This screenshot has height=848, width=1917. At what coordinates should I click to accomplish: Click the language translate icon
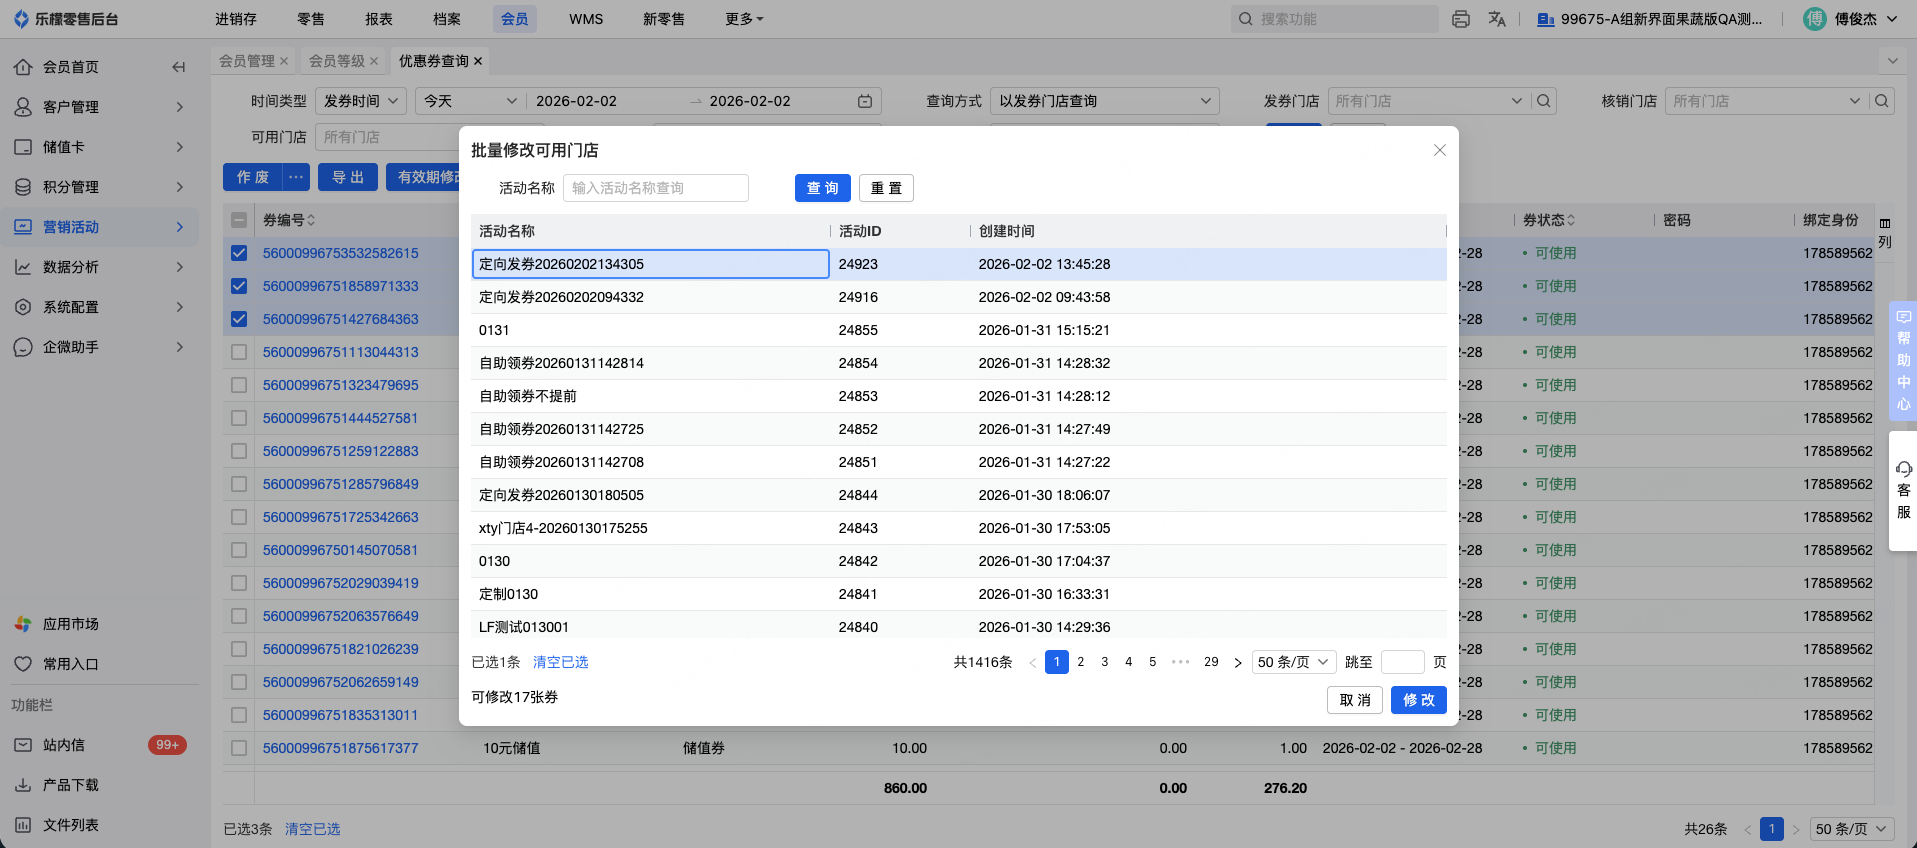tap(1497, 19)
